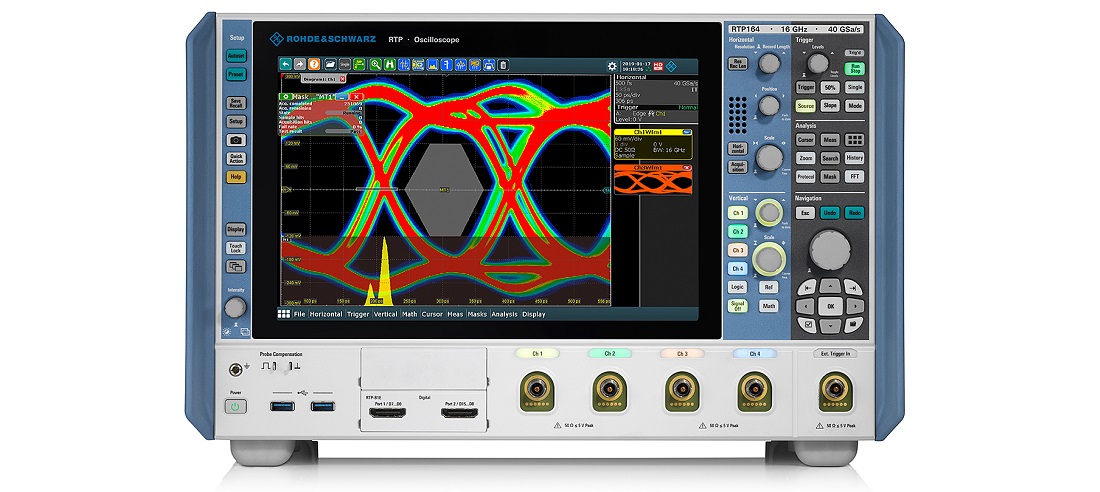Open the Mask dialog gear settings icon
Viewport: 1100px width, 492px height.
(x=286, y=96)
